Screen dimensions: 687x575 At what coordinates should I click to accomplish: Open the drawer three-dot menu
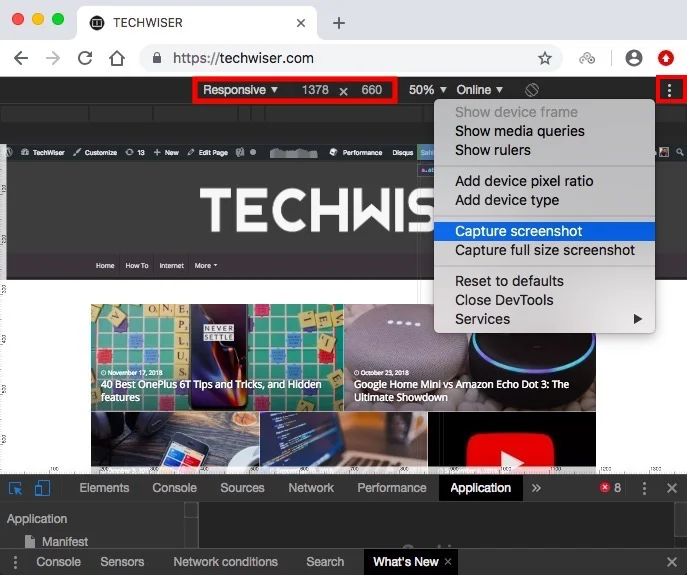(x=15, y=562)
